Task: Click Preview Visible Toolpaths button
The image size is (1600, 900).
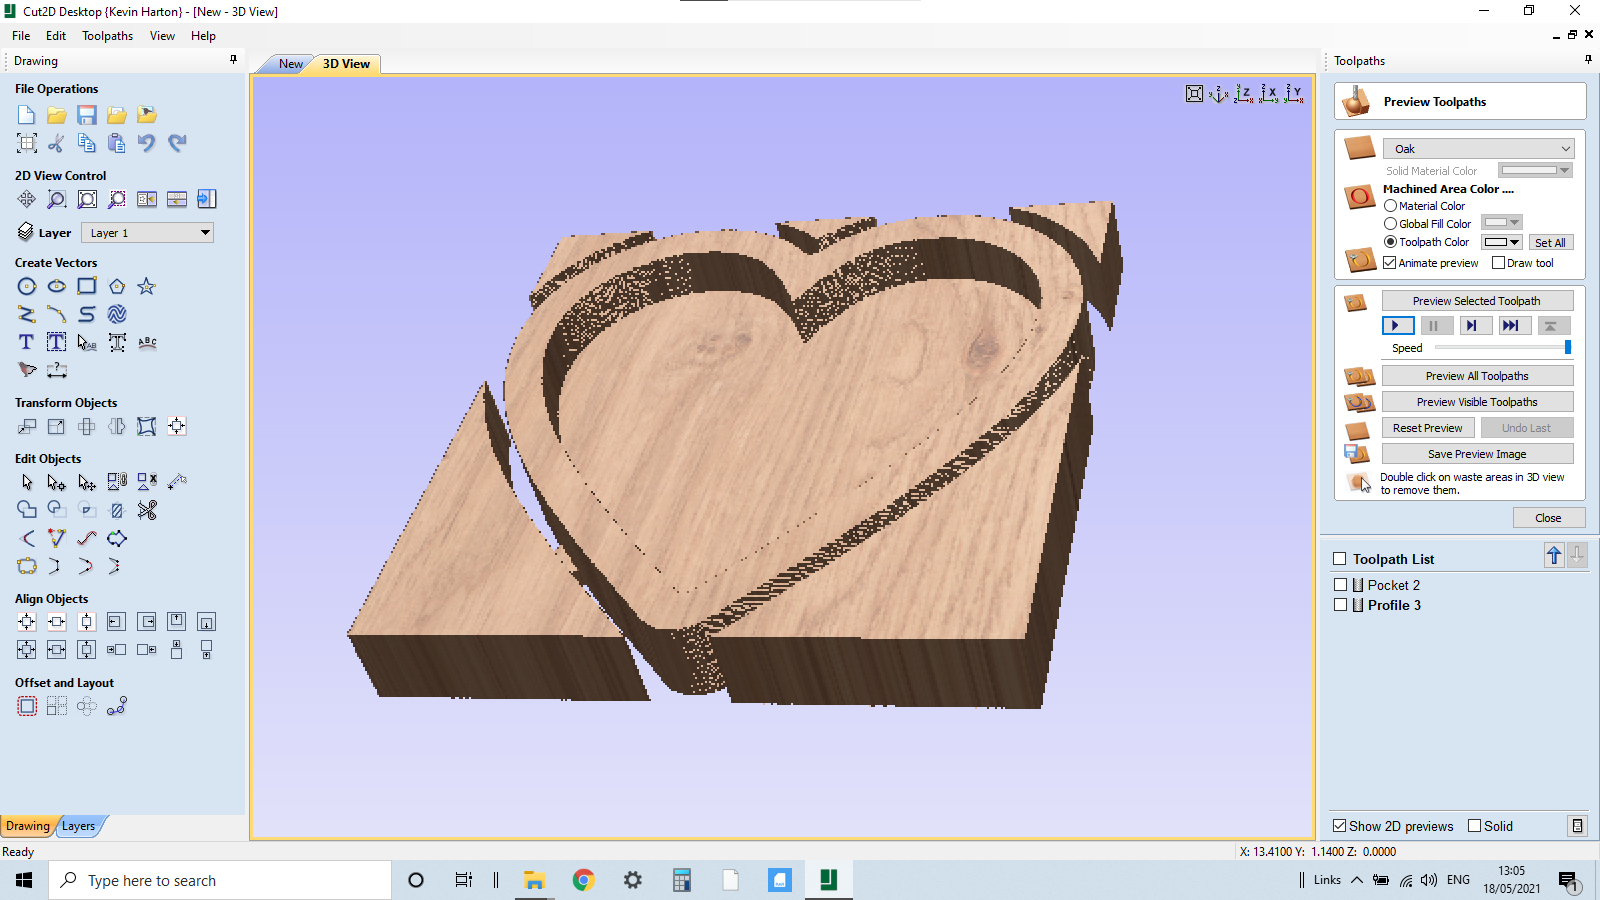Action: 1477,402
